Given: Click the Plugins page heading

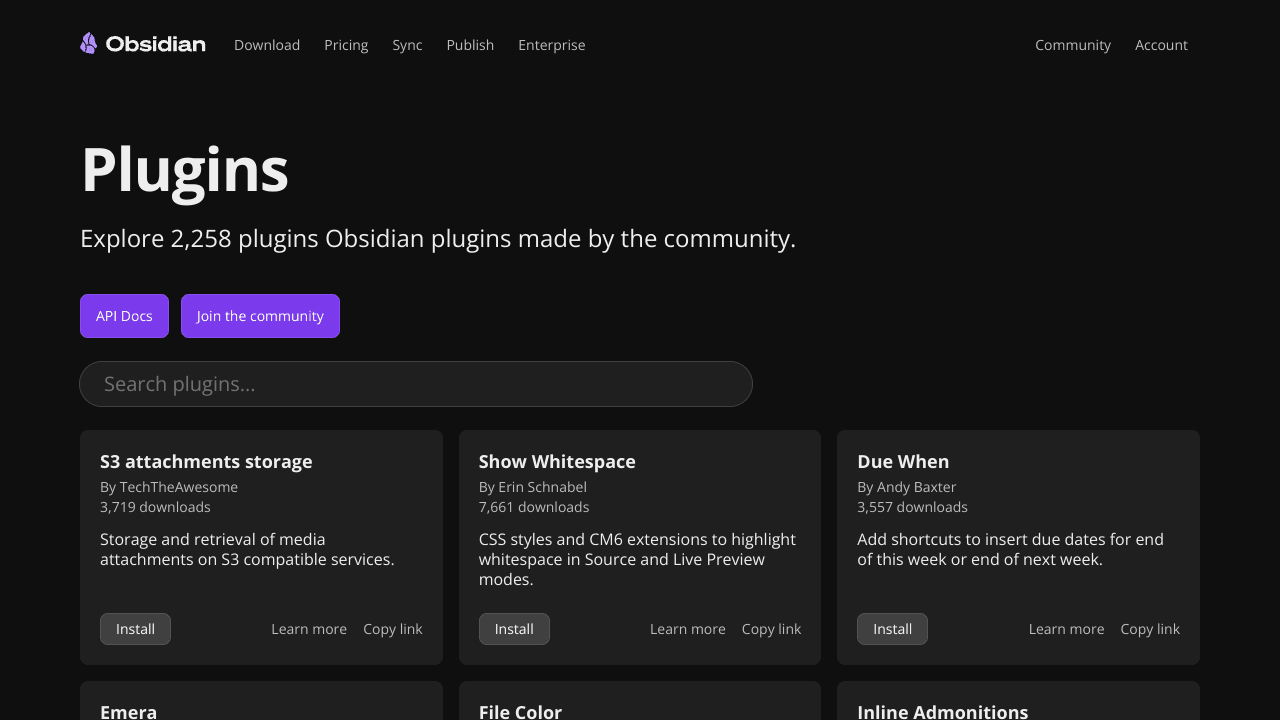Looking at the screenshot, I should [x=185, y=169].
